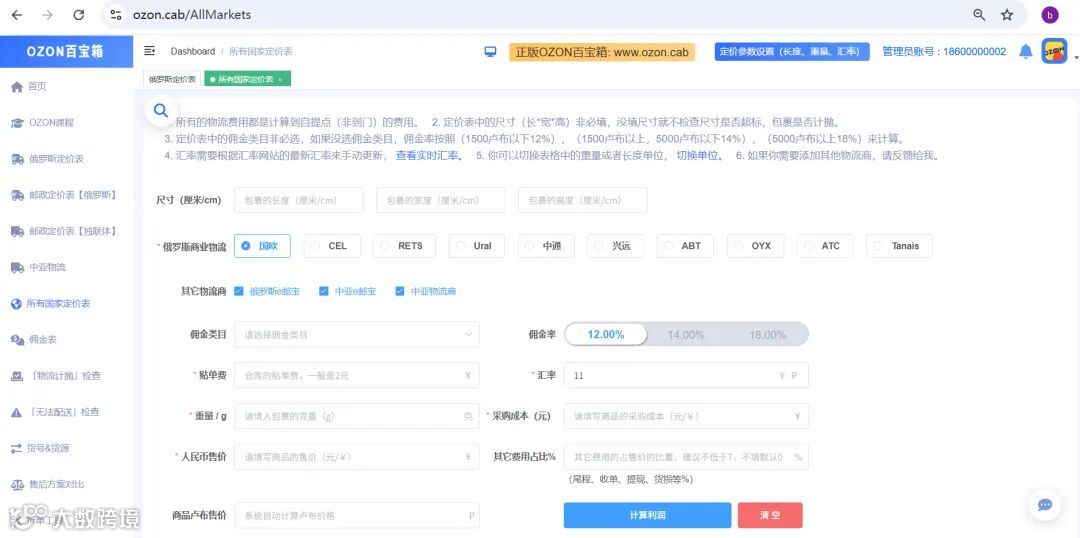This screenshot has height=538, width=1080.
Task: Click the round search magnifier button
Action: pyautogui.click(x=161, y=110)
